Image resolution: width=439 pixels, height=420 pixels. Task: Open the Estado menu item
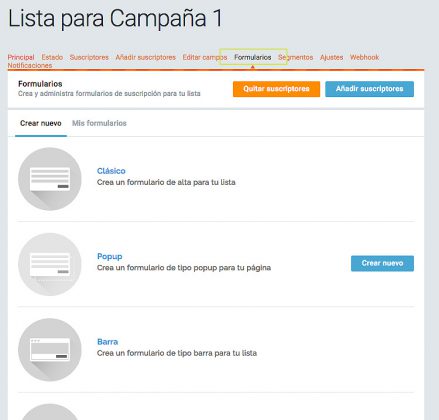tap(52, 57)
